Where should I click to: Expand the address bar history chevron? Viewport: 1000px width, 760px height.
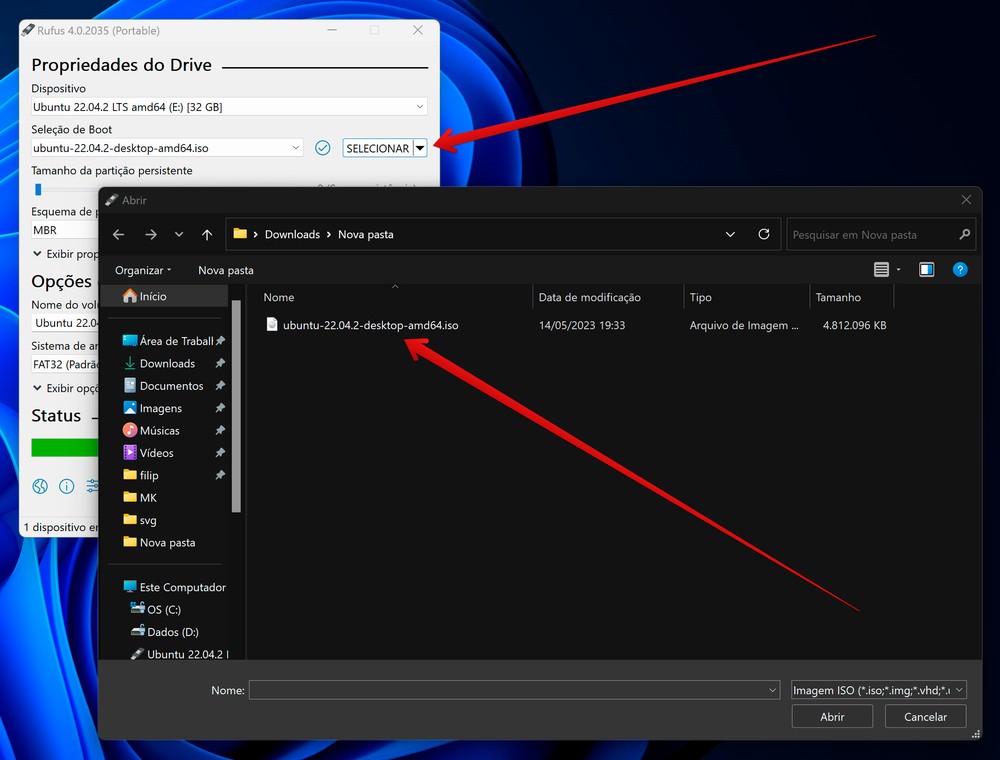[730, 234]
